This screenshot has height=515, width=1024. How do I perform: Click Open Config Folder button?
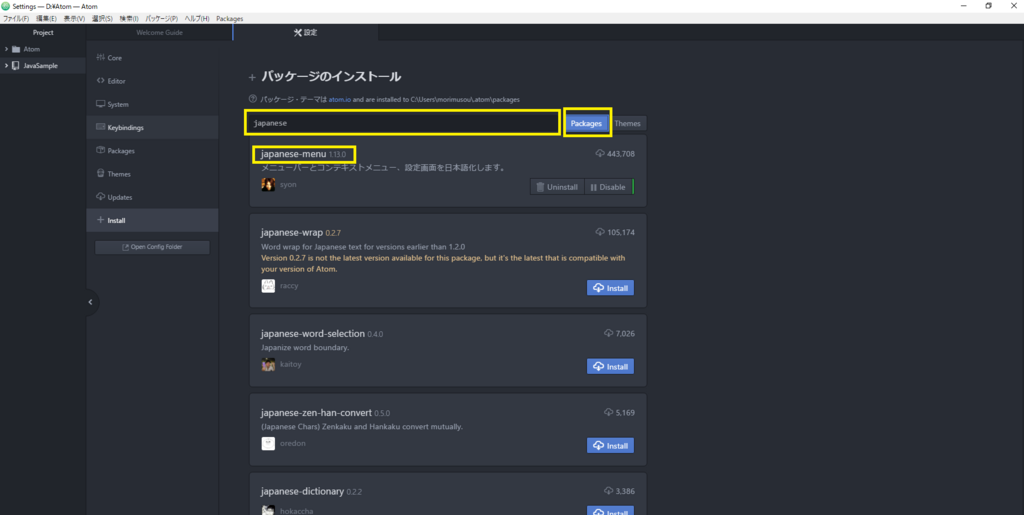(152, 247)
